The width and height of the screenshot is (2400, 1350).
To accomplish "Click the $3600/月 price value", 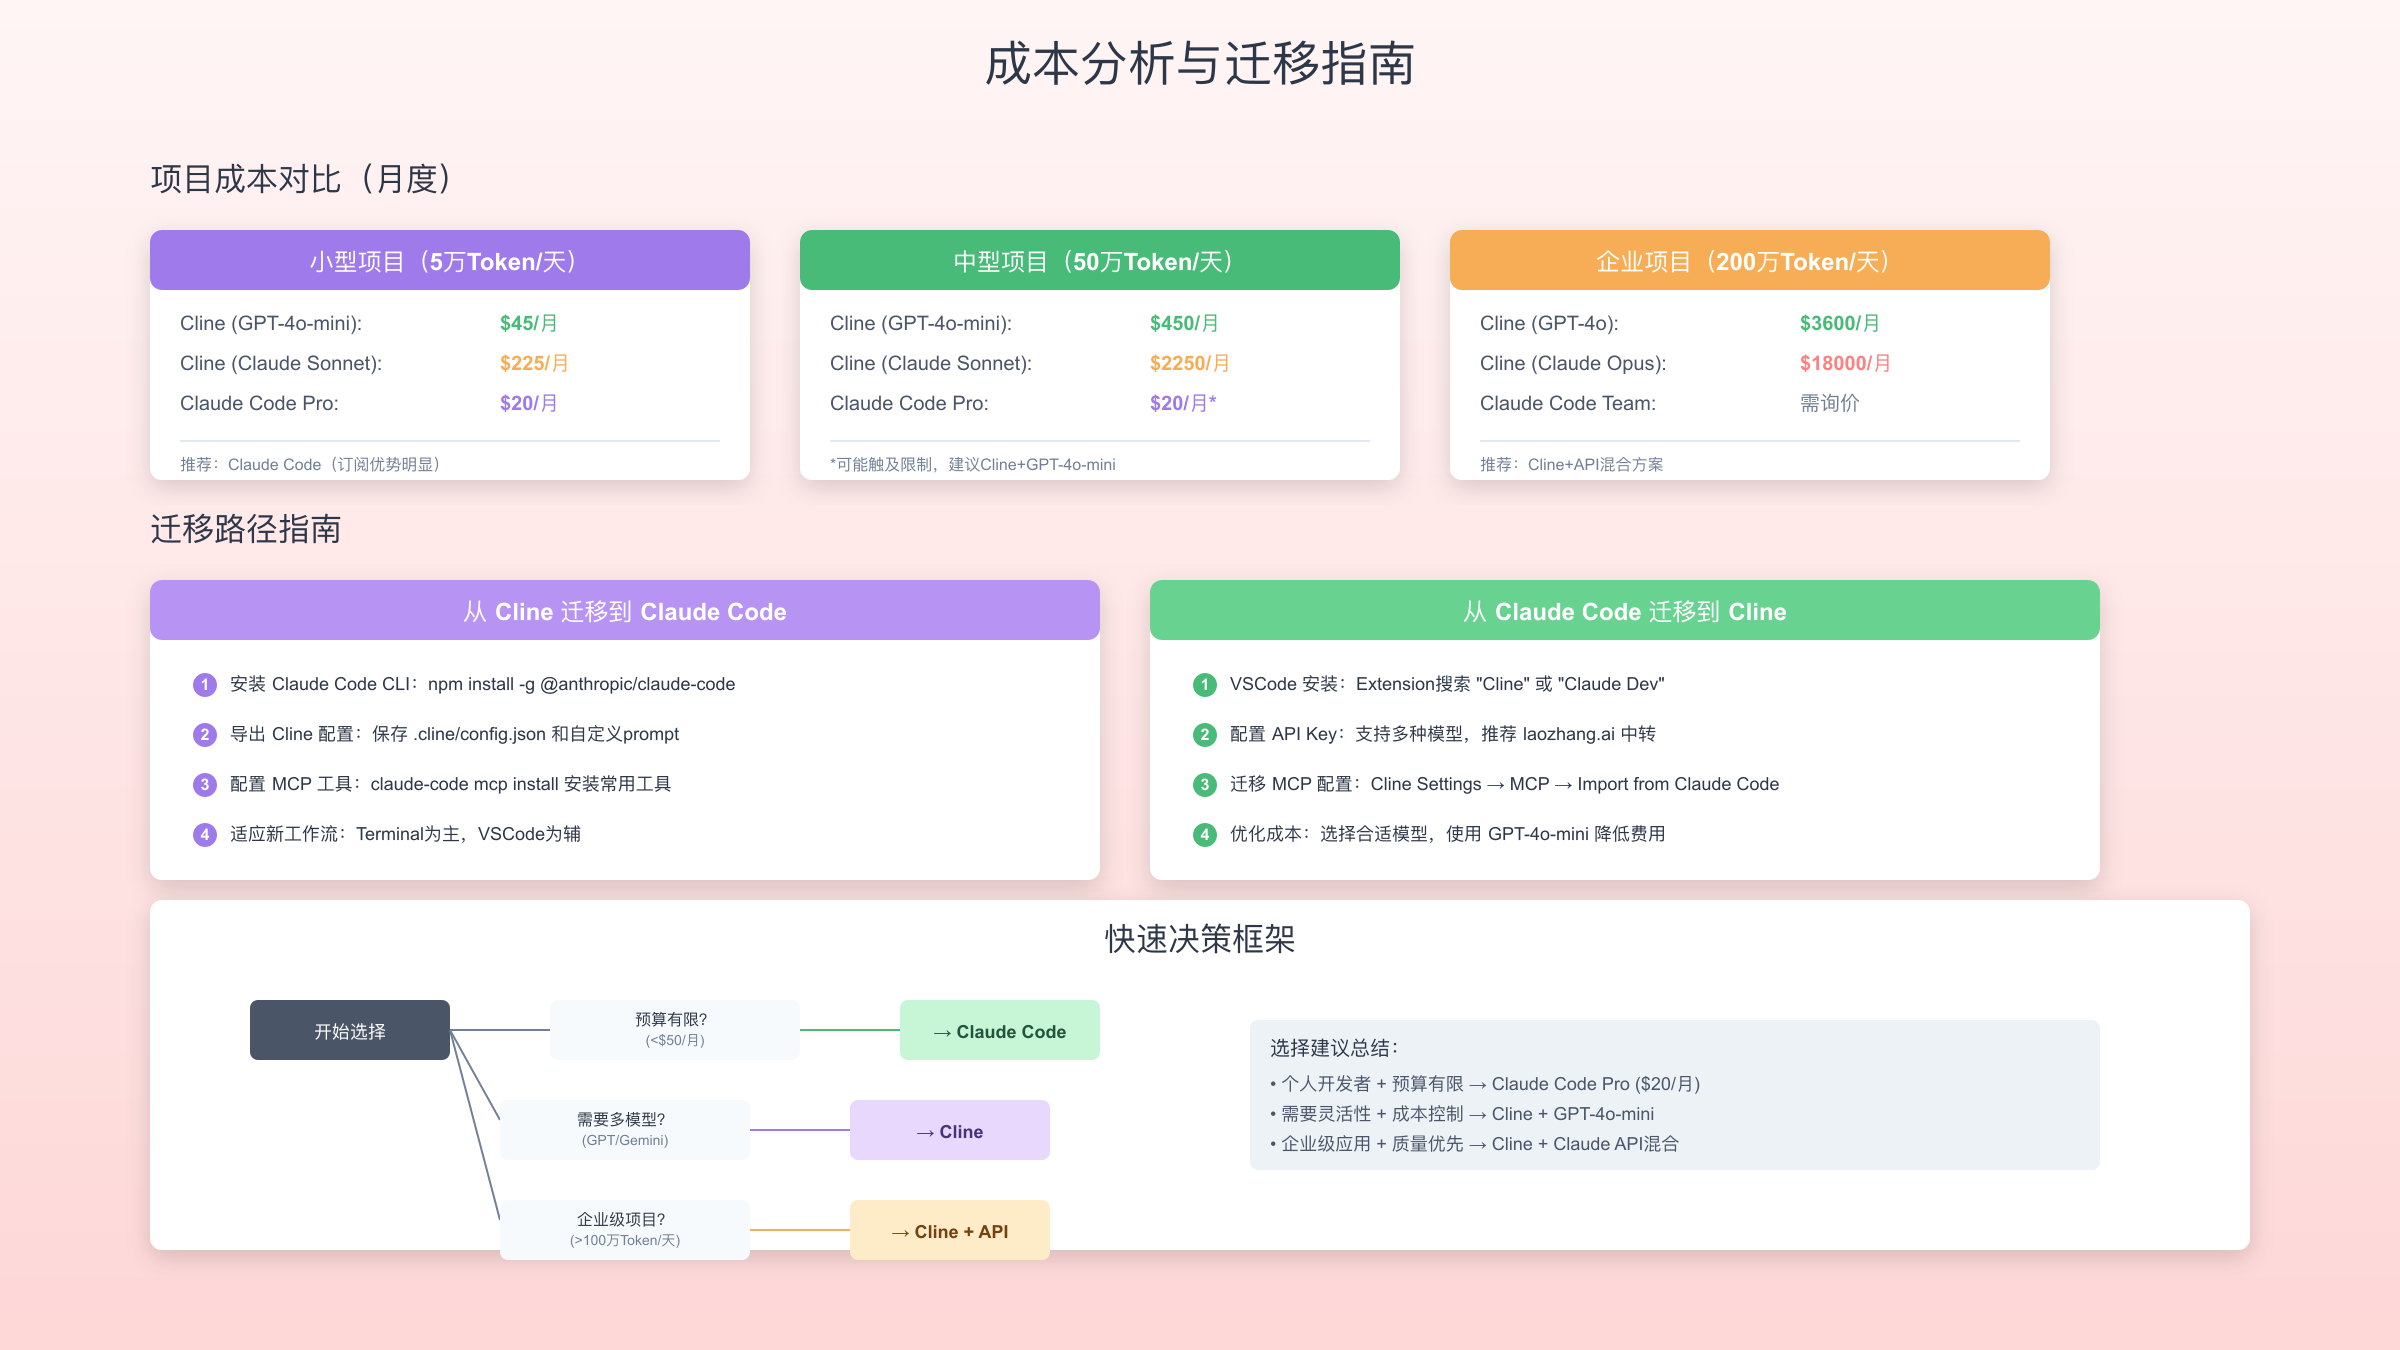I will coord(1840,323).
